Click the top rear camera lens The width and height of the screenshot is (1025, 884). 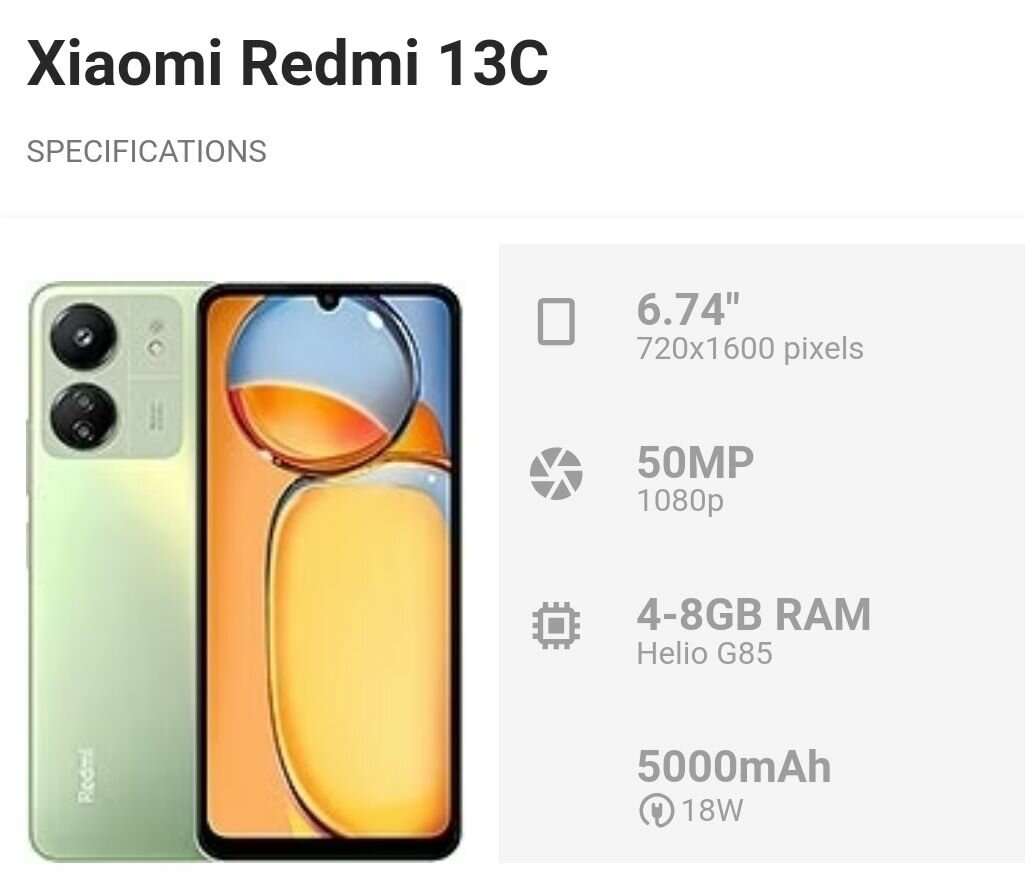(83, 337)
